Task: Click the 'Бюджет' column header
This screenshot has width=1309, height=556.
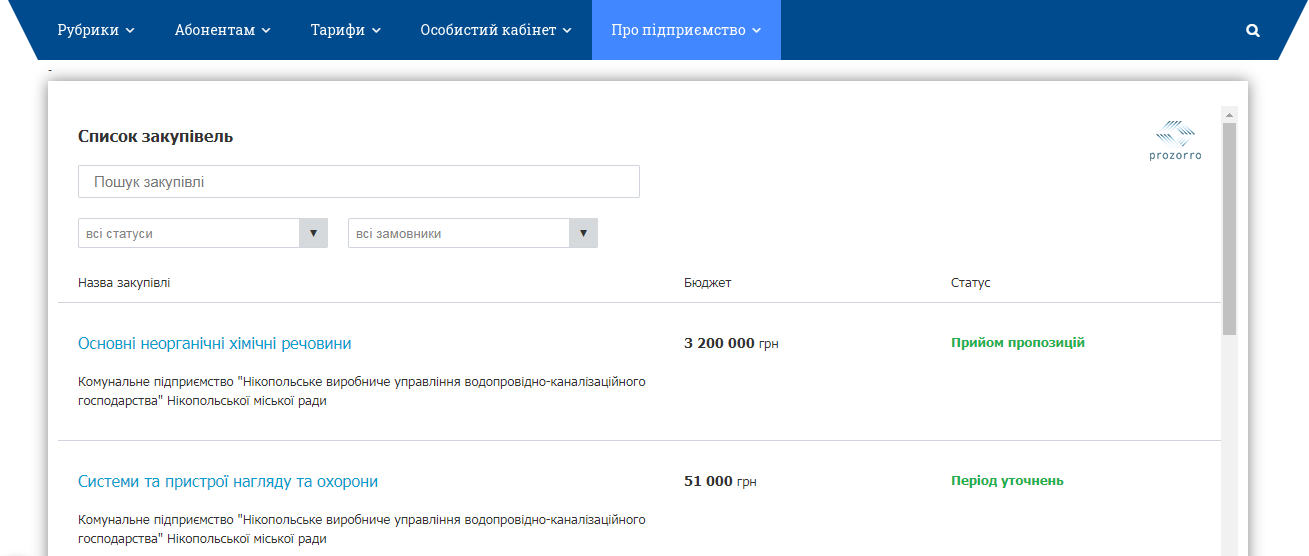Action: (x=707, y=283)
